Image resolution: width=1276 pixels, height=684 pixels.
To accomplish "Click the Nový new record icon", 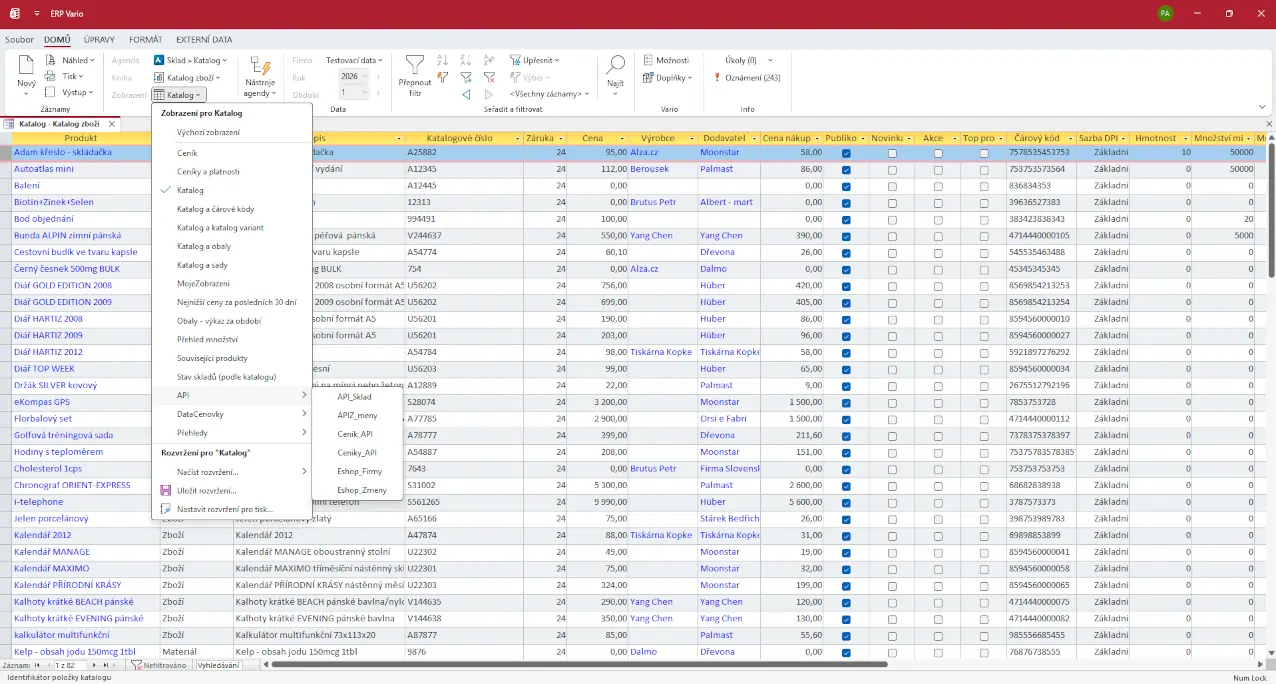I will point(26,67).
